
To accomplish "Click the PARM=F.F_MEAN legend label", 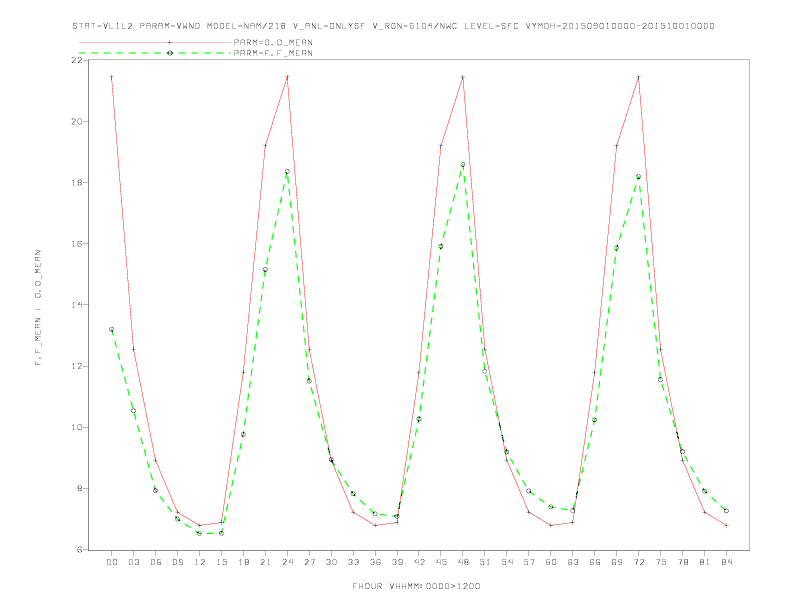I will pyautogui.click(x=273, y=53).
